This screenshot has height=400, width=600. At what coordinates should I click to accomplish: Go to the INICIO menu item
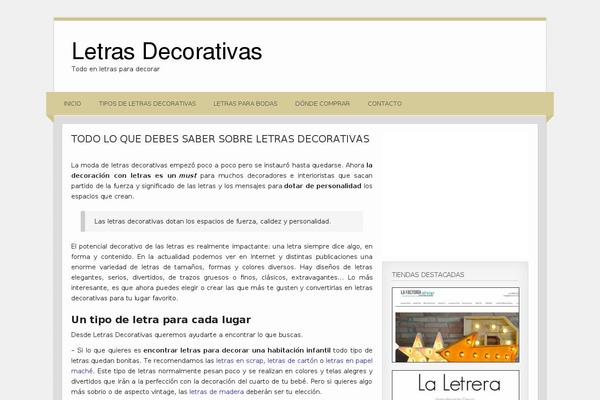point(72,104)
